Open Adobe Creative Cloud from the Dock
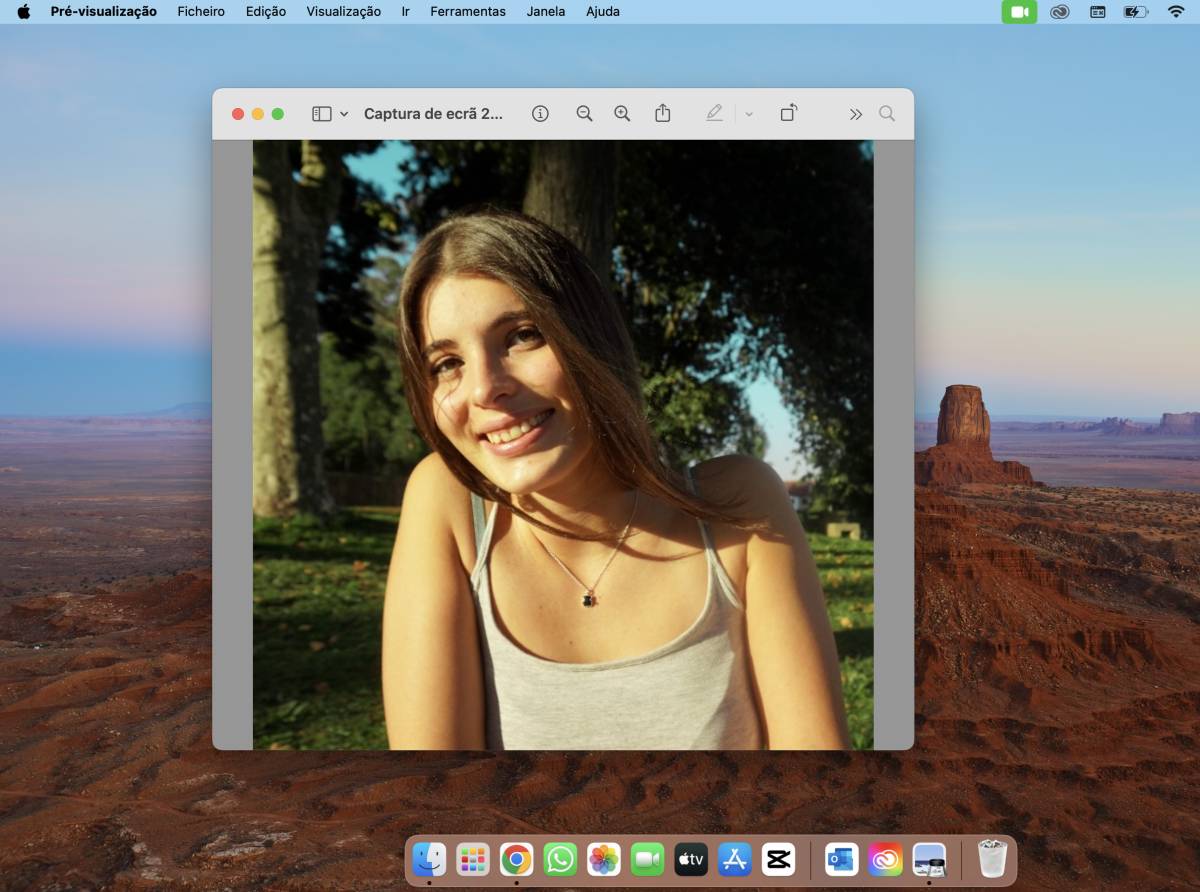 [x=885, y=859]
